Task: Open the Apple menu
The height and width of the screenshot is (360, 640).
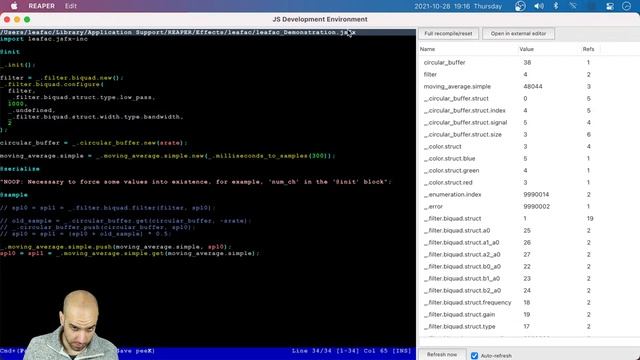Action: point(14,6)
